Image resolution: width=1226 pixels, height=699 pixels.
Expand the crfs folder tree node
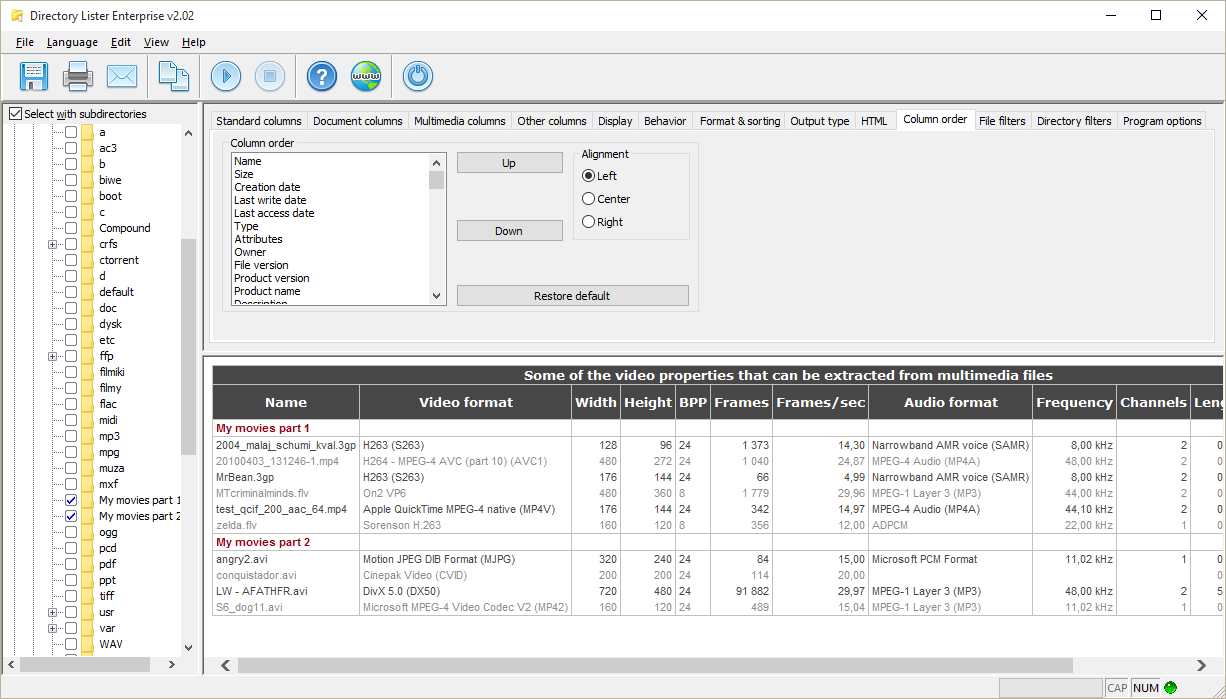[x=52, y=244]
